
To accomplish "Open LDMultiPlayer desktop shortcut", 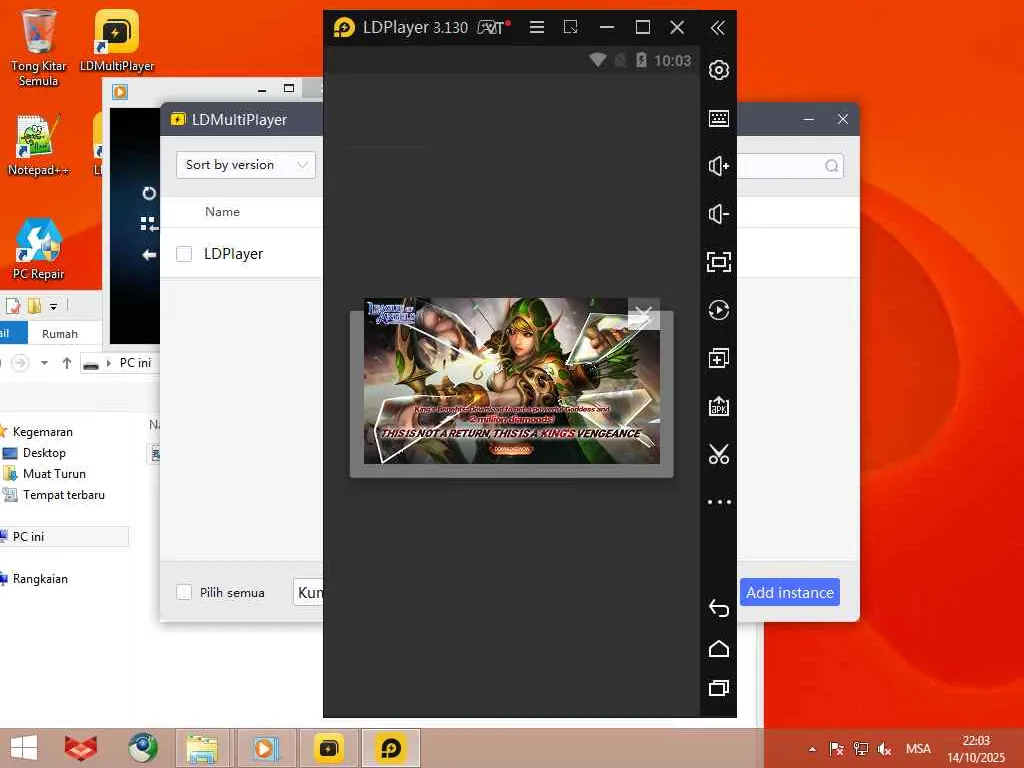I will pyautogui.click(x=117, y=40).
